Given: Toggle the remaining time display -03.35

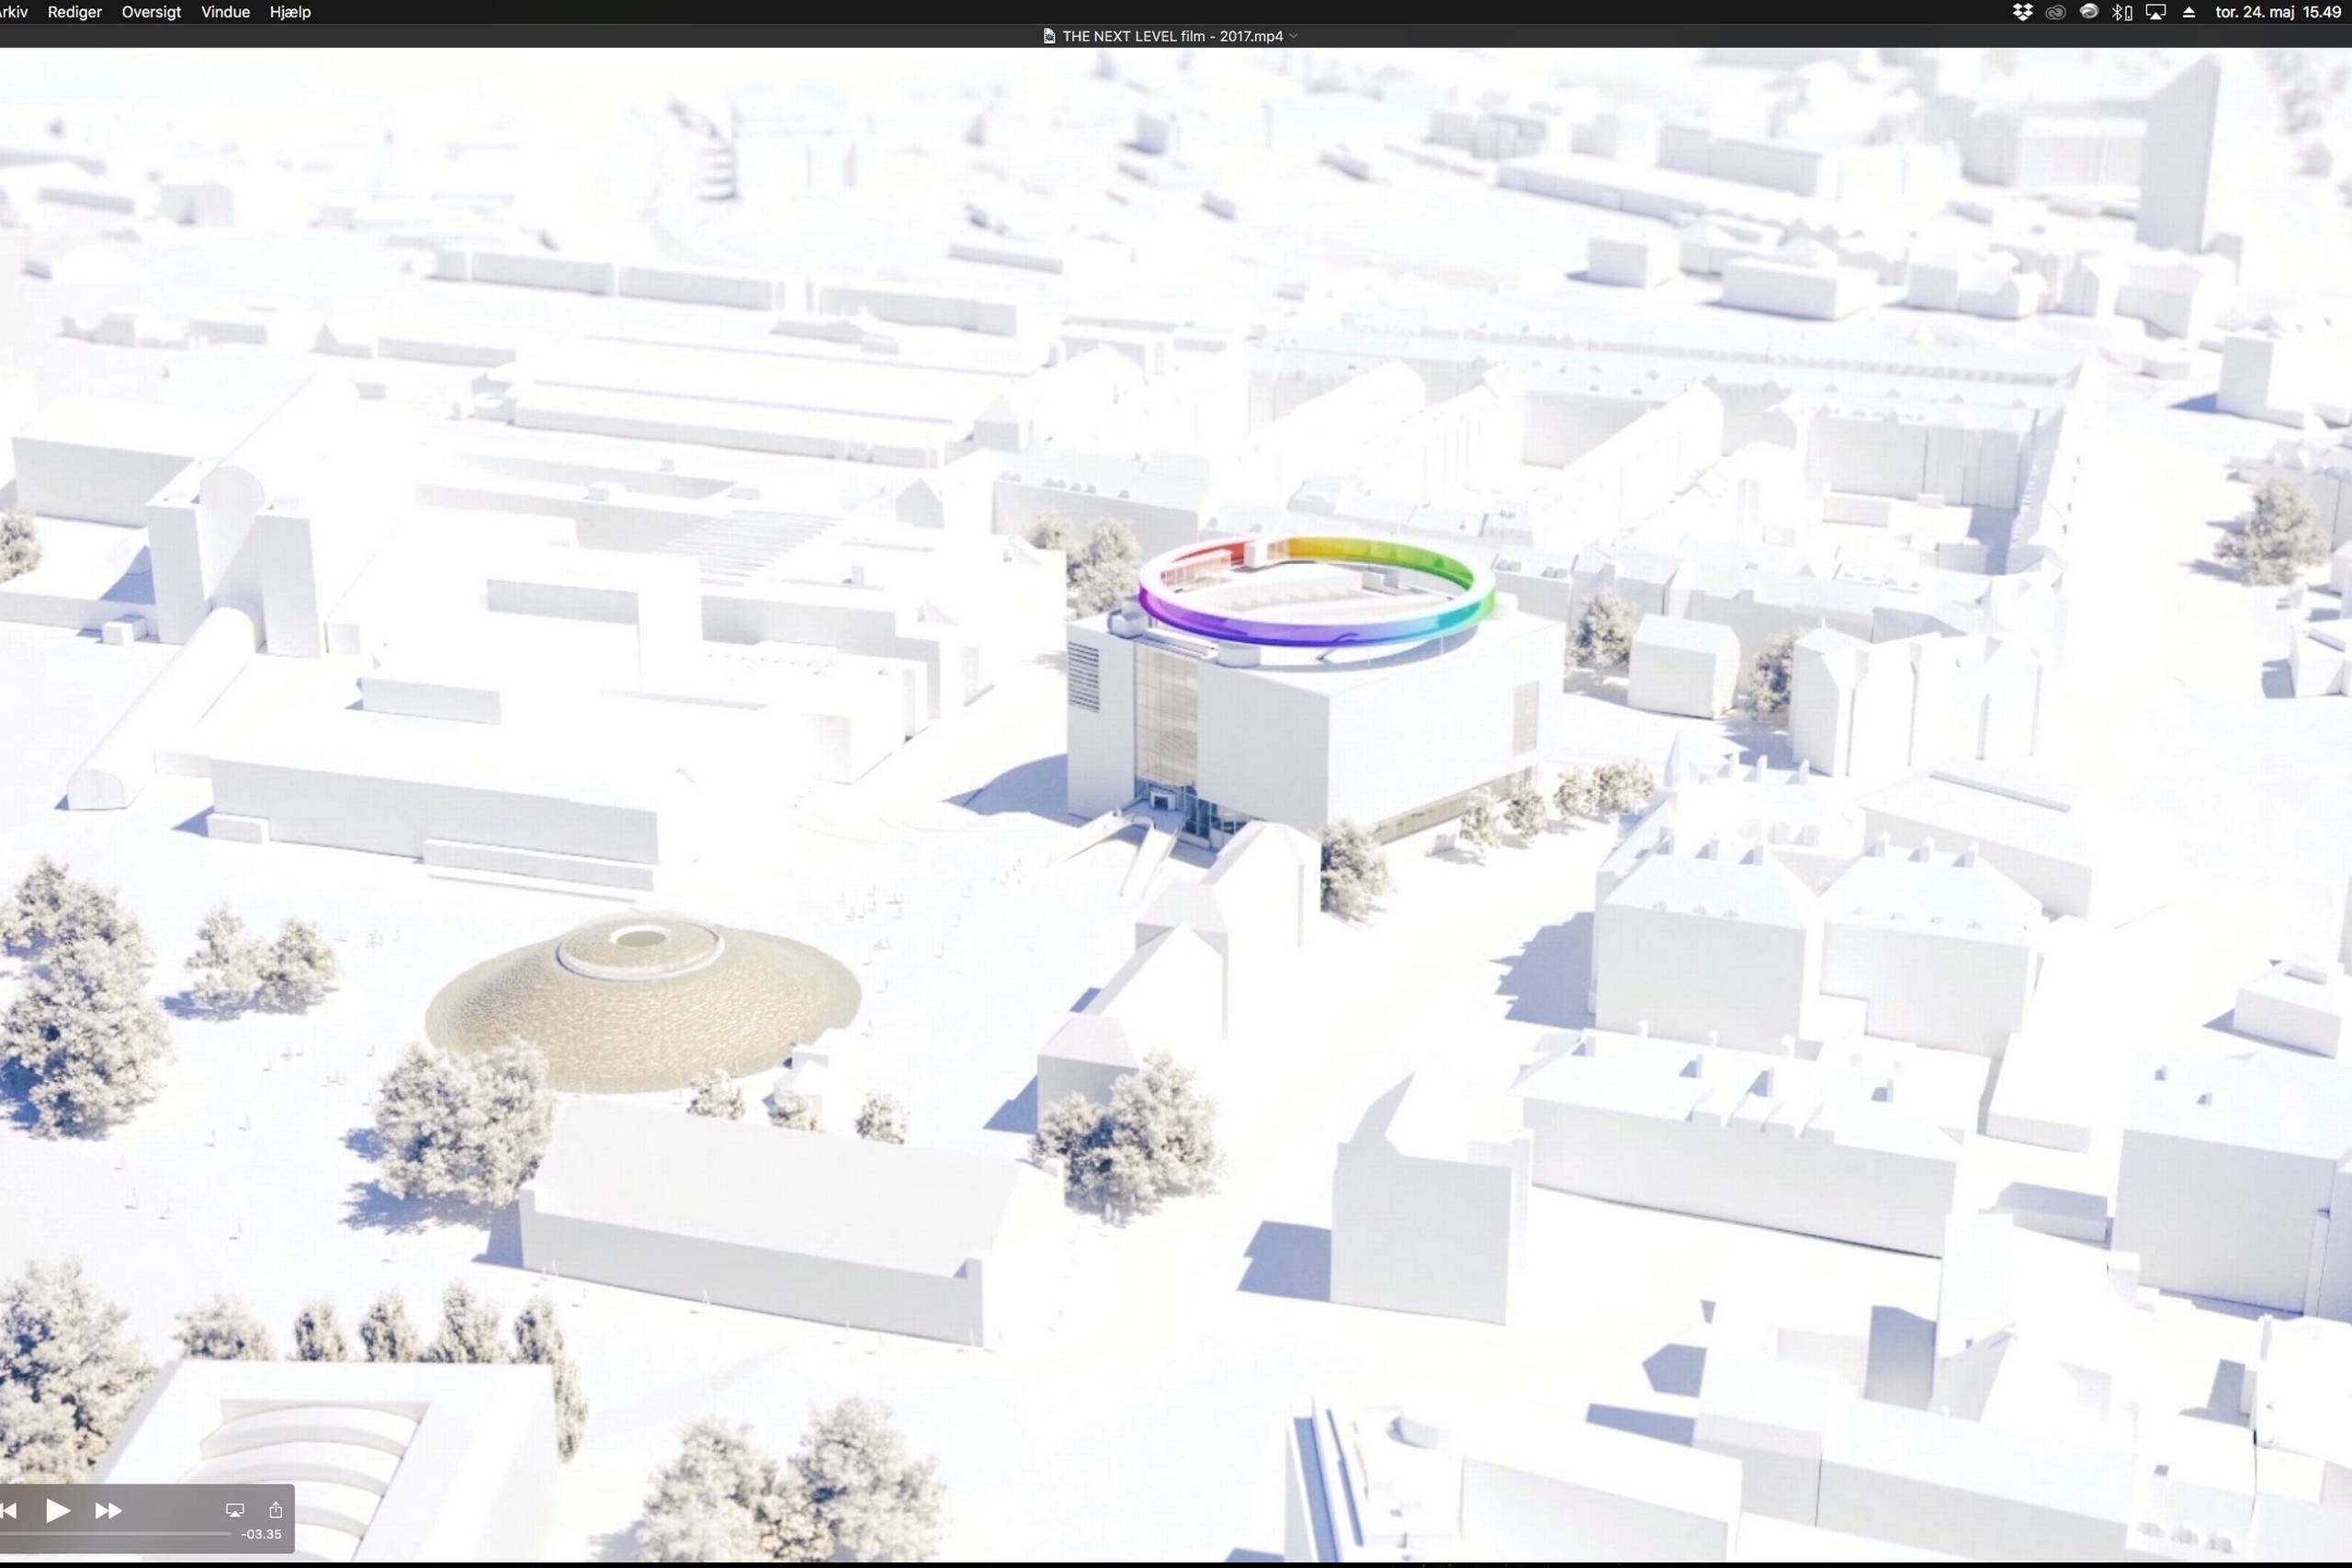Looking at the screenshot, I should (262, 1534).
